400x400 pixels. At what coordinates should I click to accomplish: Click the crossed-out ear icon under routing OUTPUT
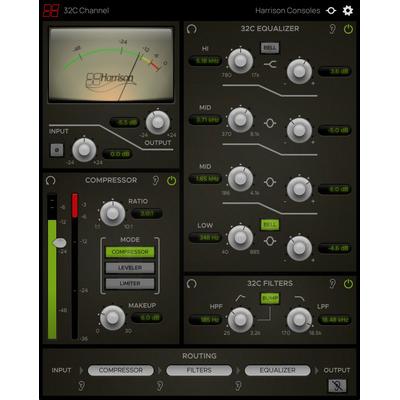click(x=337, y=386)
